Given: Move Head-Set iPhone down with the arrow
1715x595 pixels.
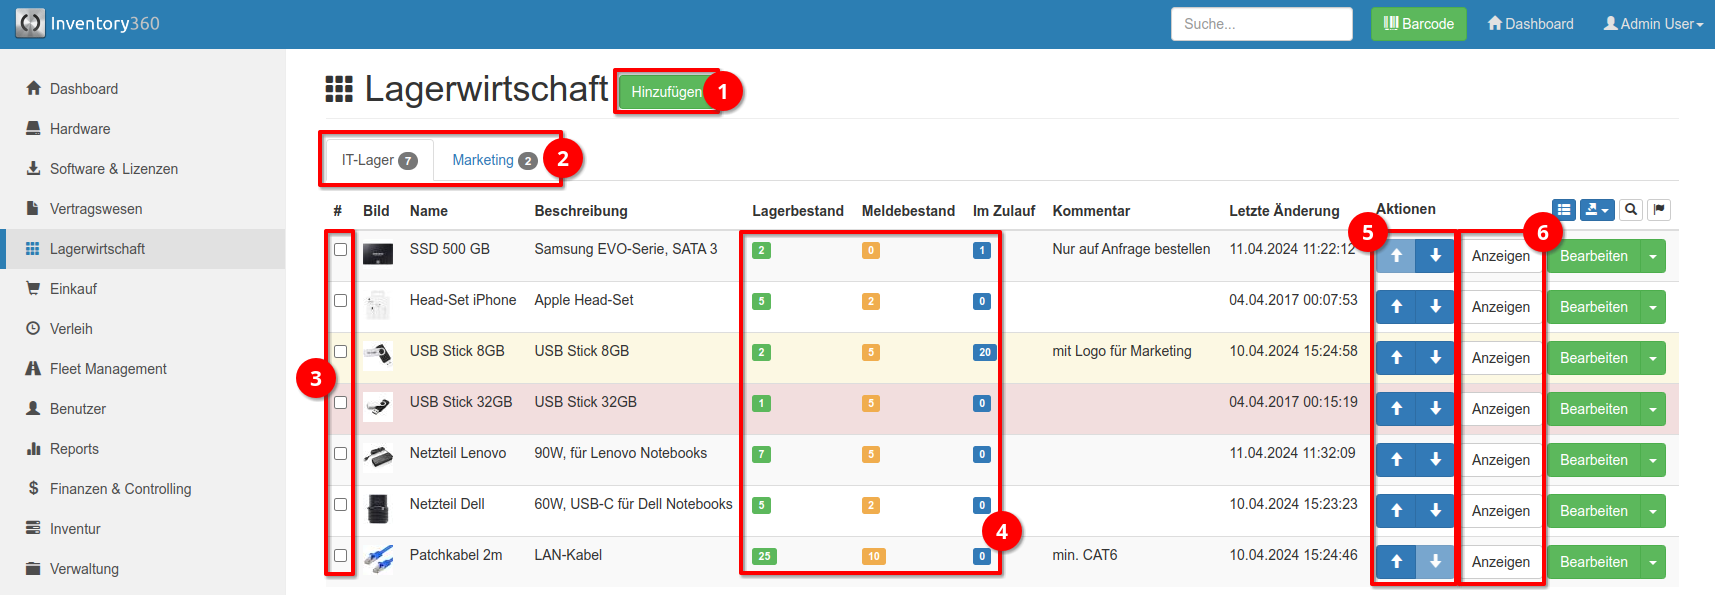Looking at the screenshot, I should [x=1435, y=307].
